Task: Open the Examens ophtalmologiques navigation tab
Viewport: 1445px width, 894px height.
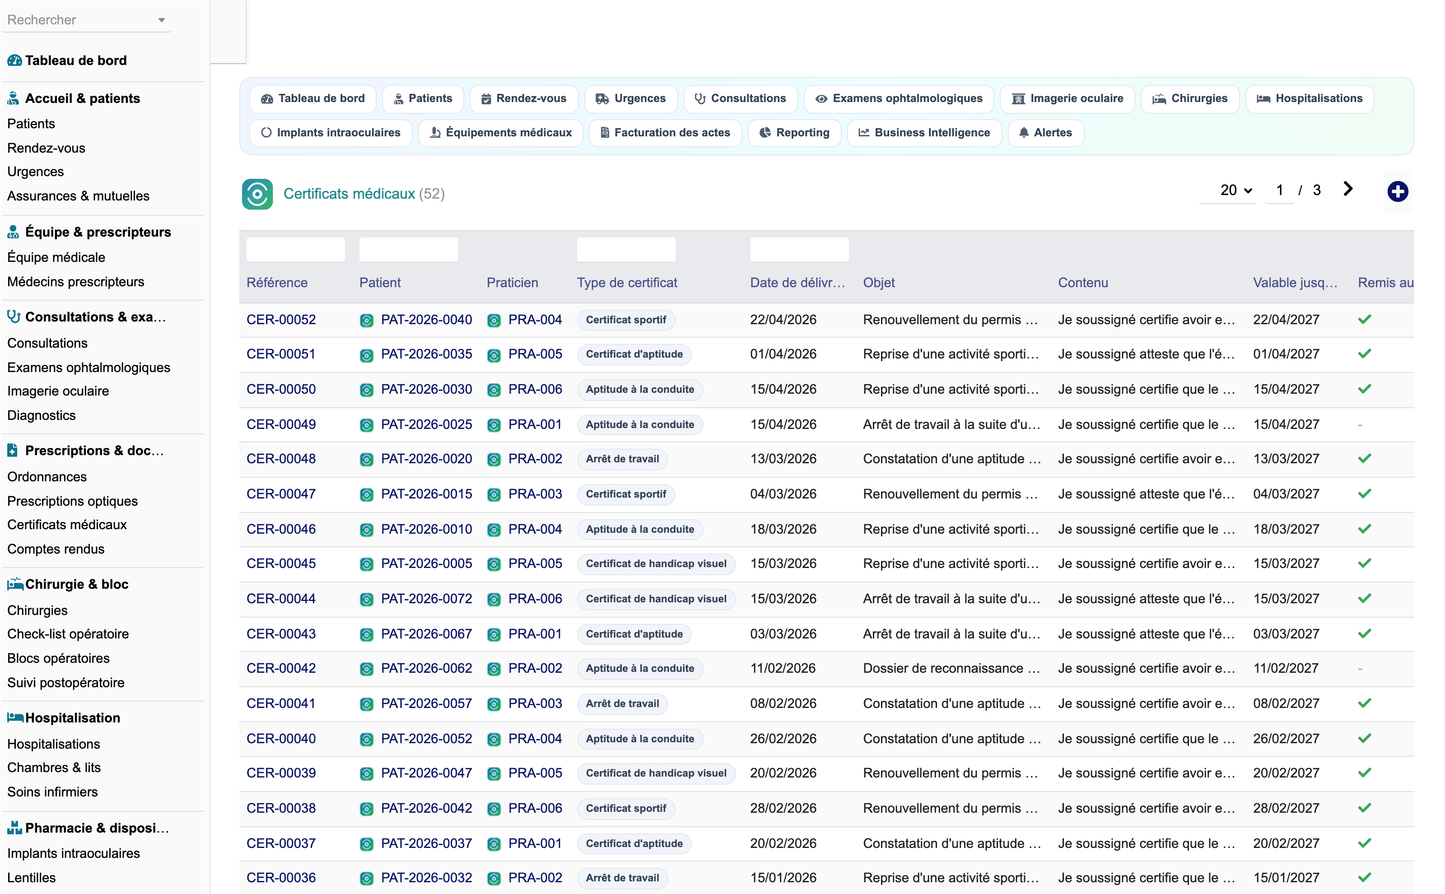Action: (899, 99)
